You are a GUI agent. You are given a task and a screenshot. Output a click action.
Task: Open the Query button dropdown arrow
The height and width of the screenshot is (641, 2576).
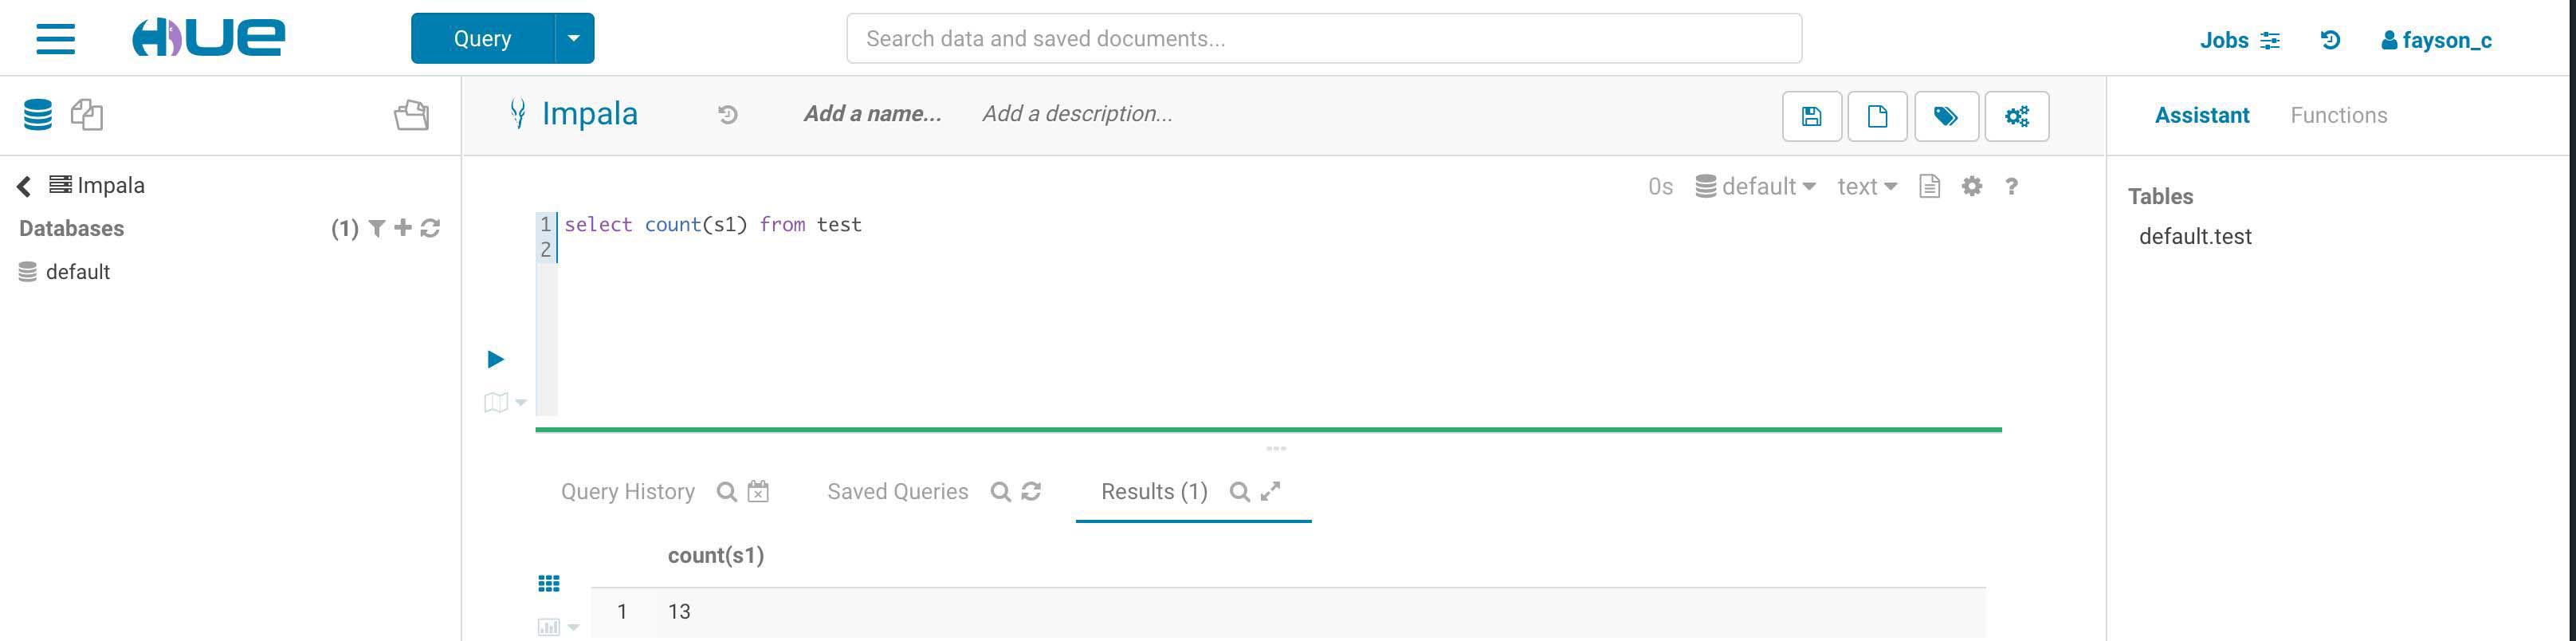(574, 39)
